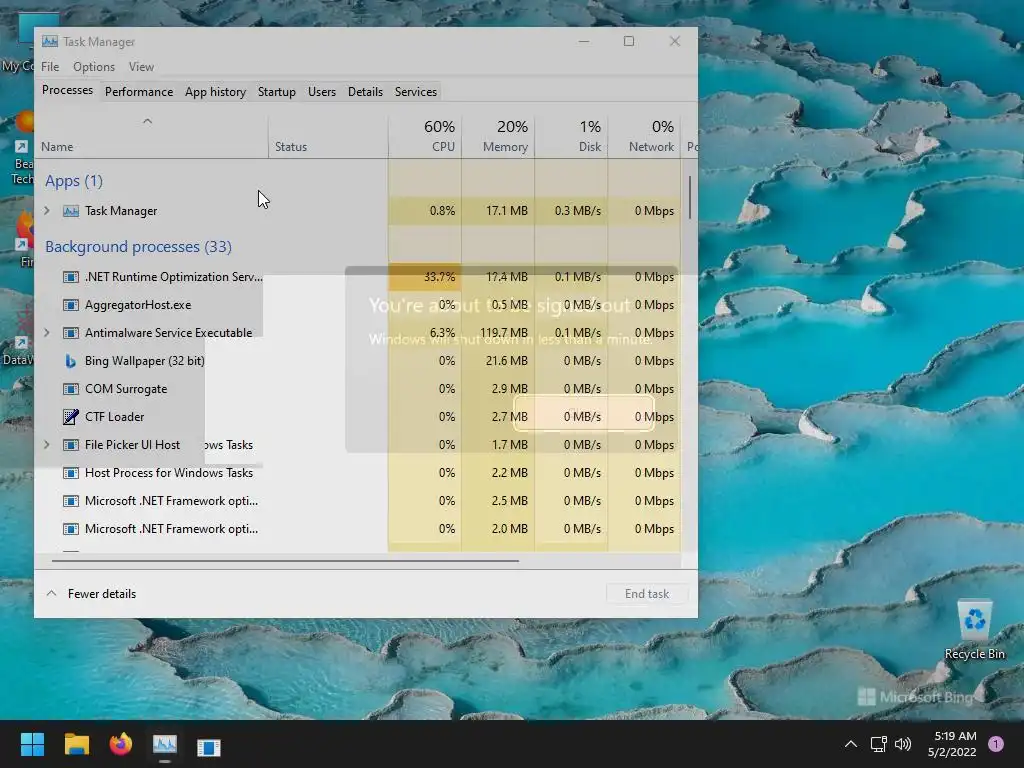The image size is (1024, 768).
Task: Open the Recycle Bin desktop icon
Action: pos(974,630)
